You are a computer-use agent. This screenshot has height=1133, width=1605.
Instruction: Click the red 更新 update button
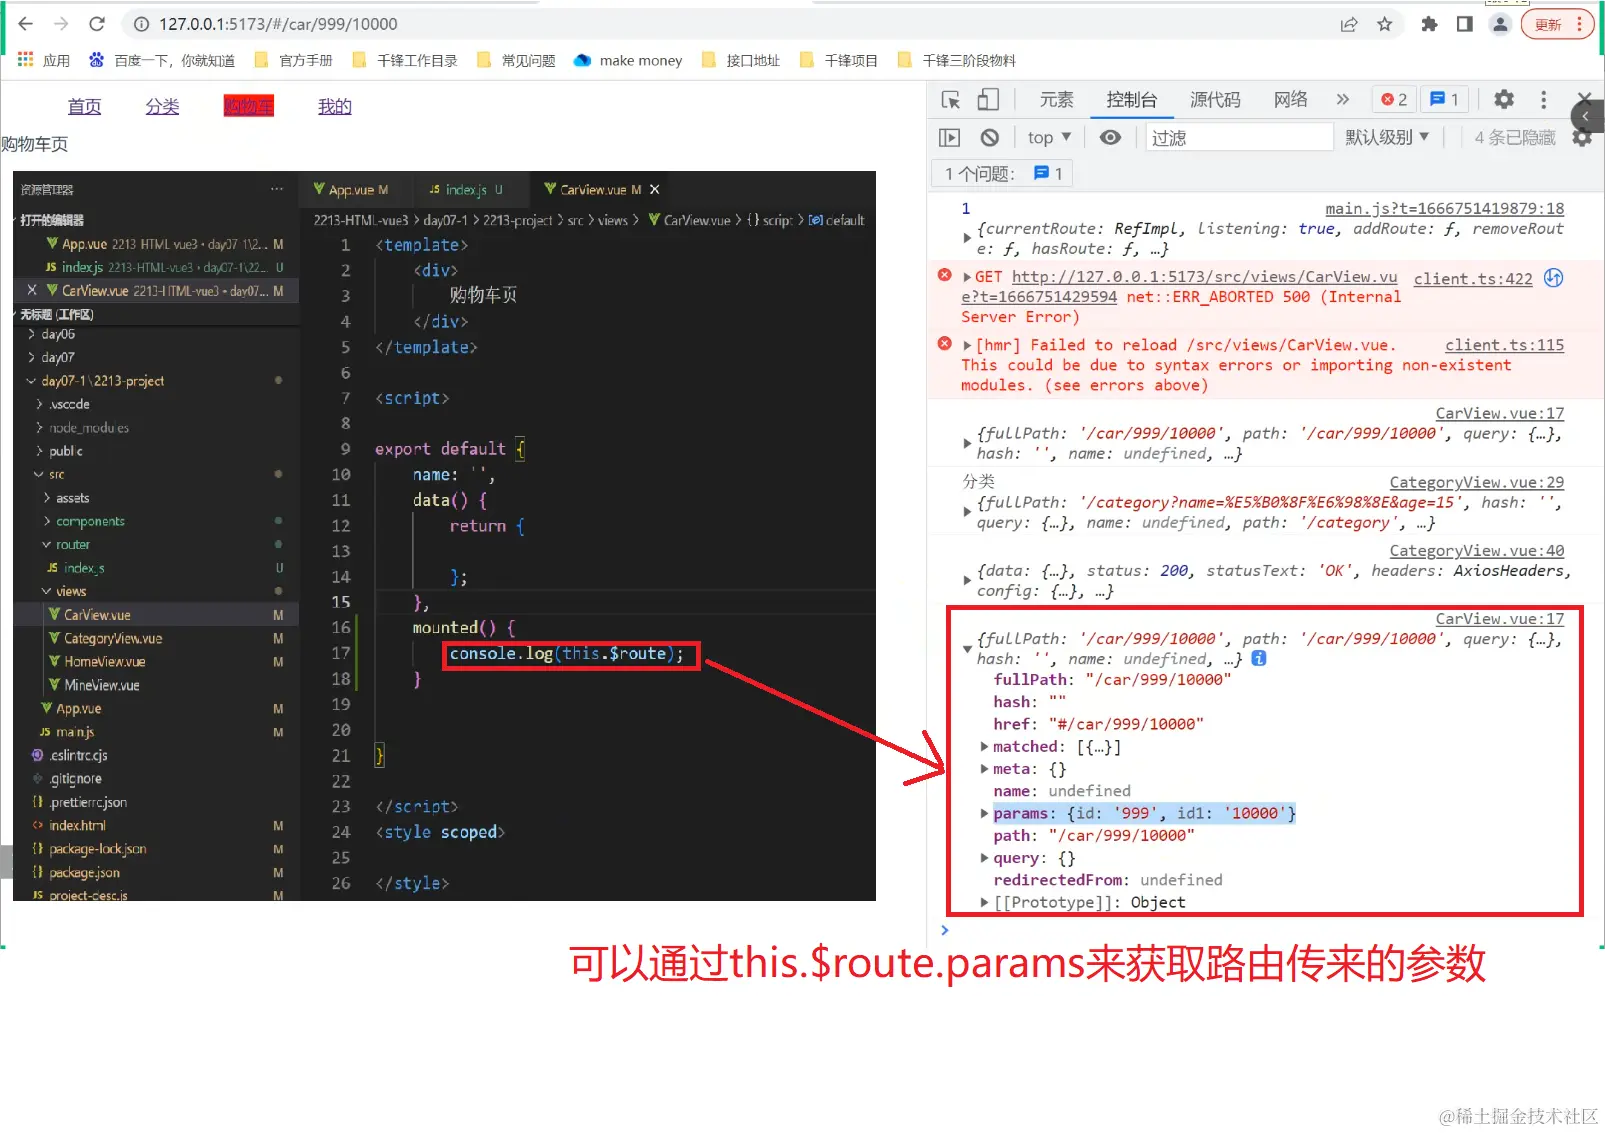1557,24
